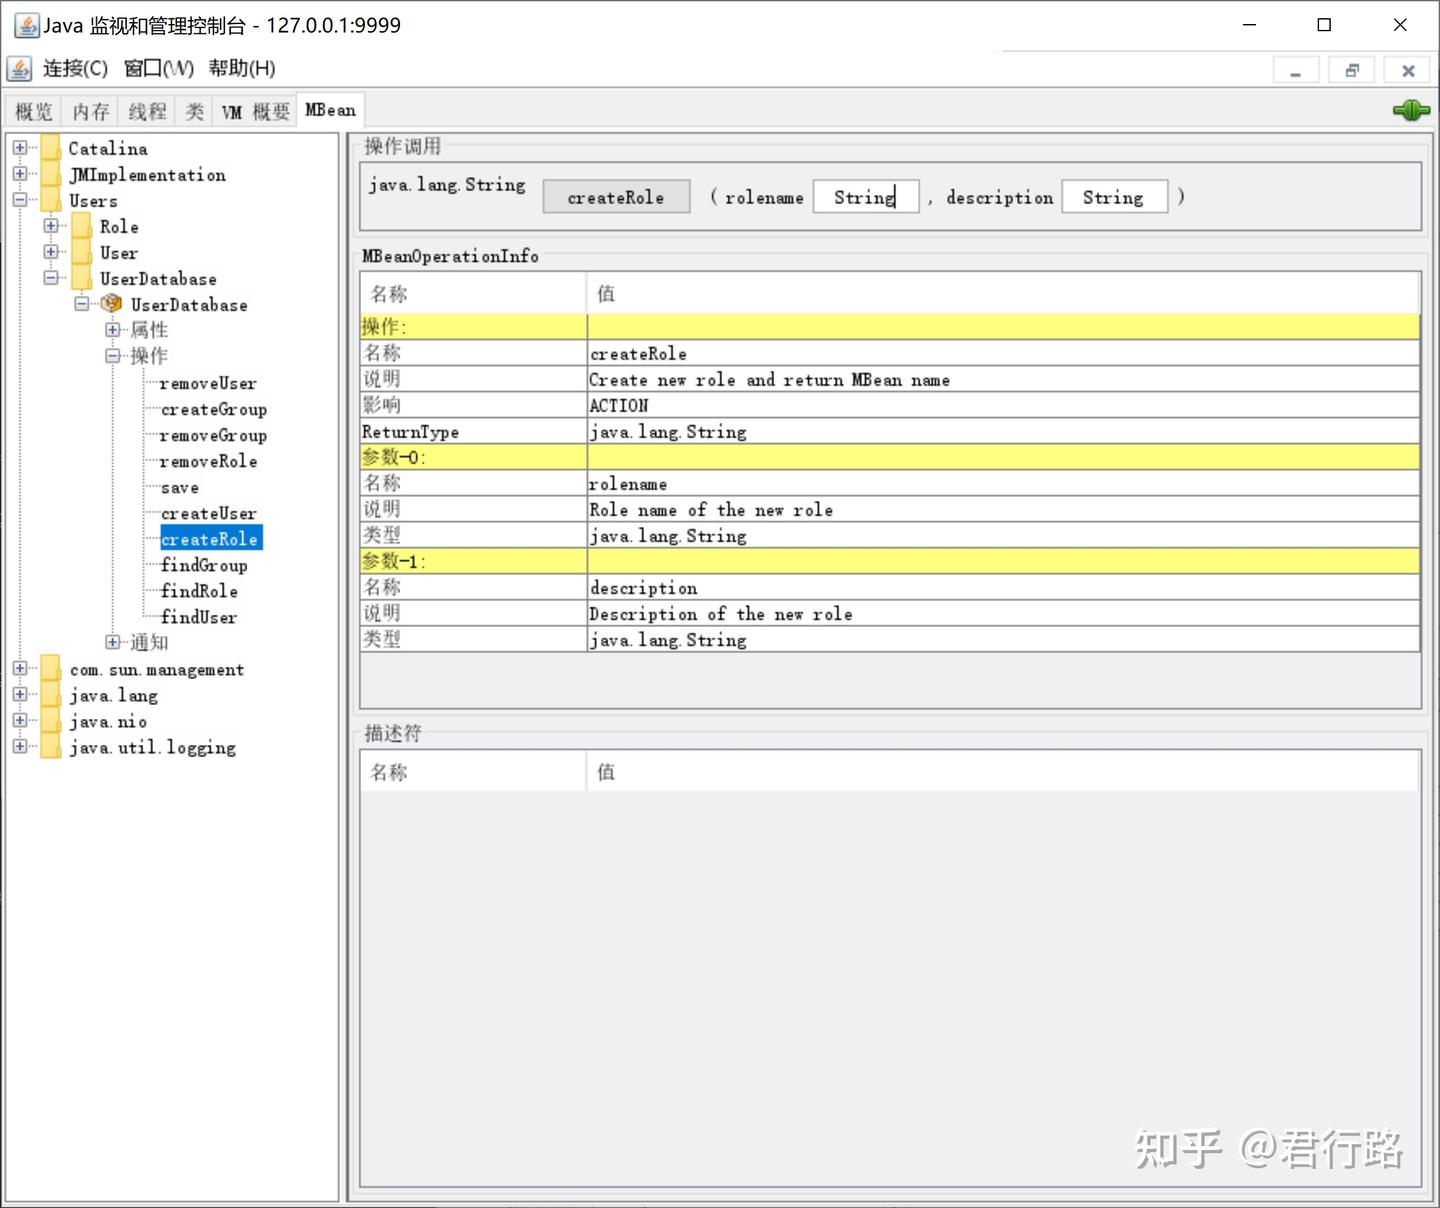
Task: Click the createRole invoke button
Action: pos(616,196)
